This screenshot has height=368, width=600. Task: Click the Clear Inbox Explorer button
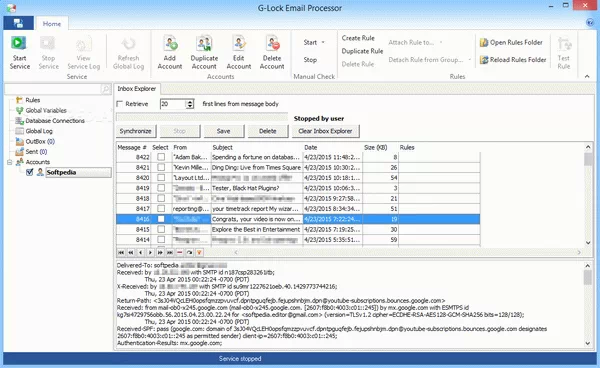(325, 131)
